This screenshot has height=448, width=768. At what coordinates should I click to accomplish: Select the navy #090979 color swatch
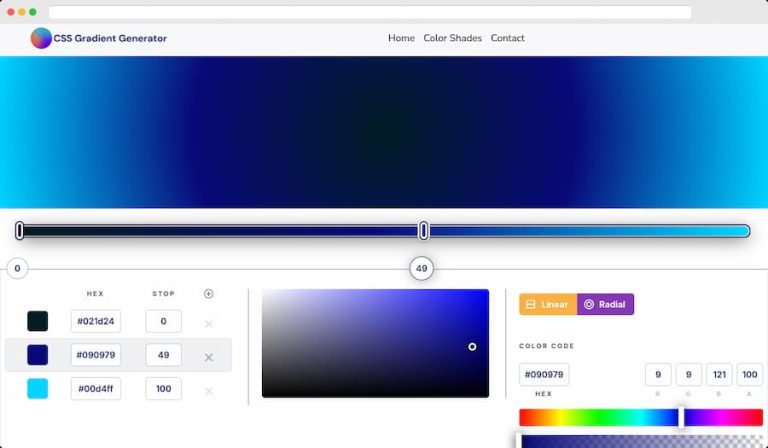coord(38,355)
